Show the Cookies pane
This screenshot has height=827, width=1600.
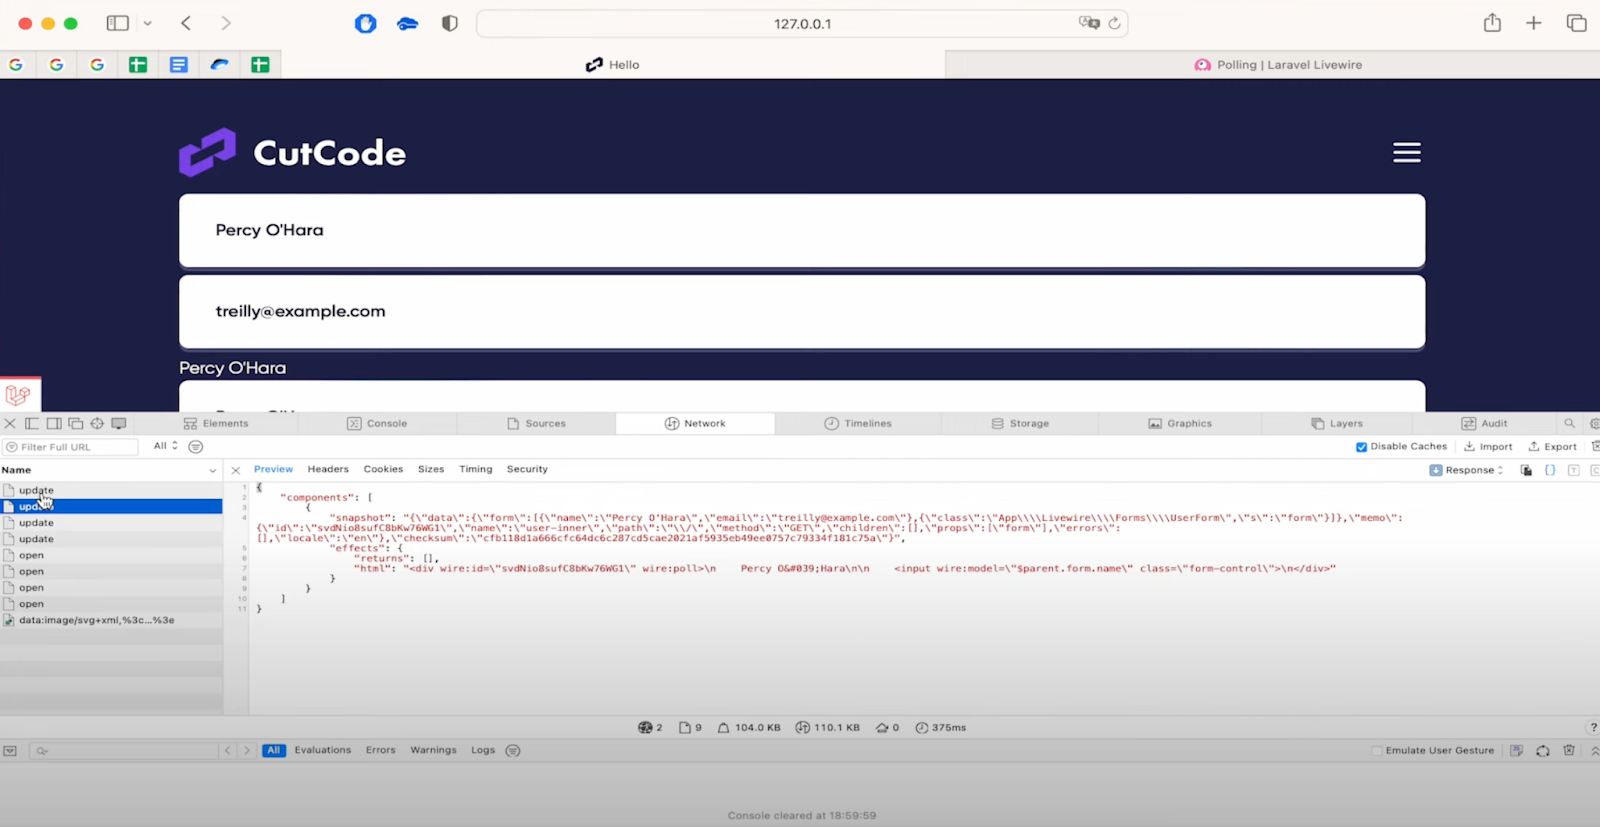383,469
